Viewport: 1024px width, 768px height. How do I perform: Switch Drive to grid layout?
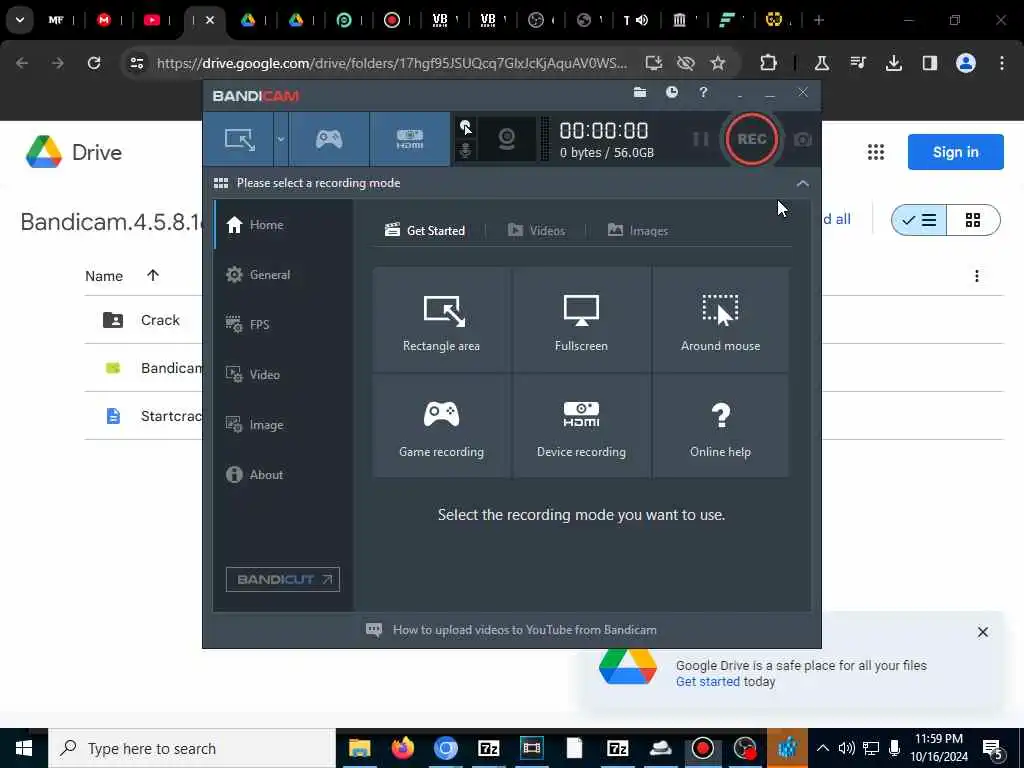(x=973, y=220)
